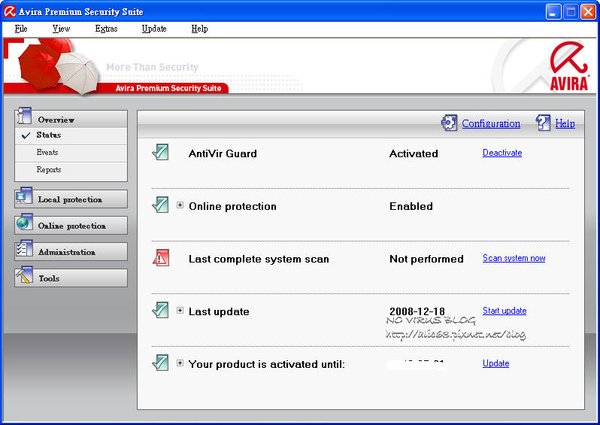Click the product activation status checkmark icon

click(160, 363)
